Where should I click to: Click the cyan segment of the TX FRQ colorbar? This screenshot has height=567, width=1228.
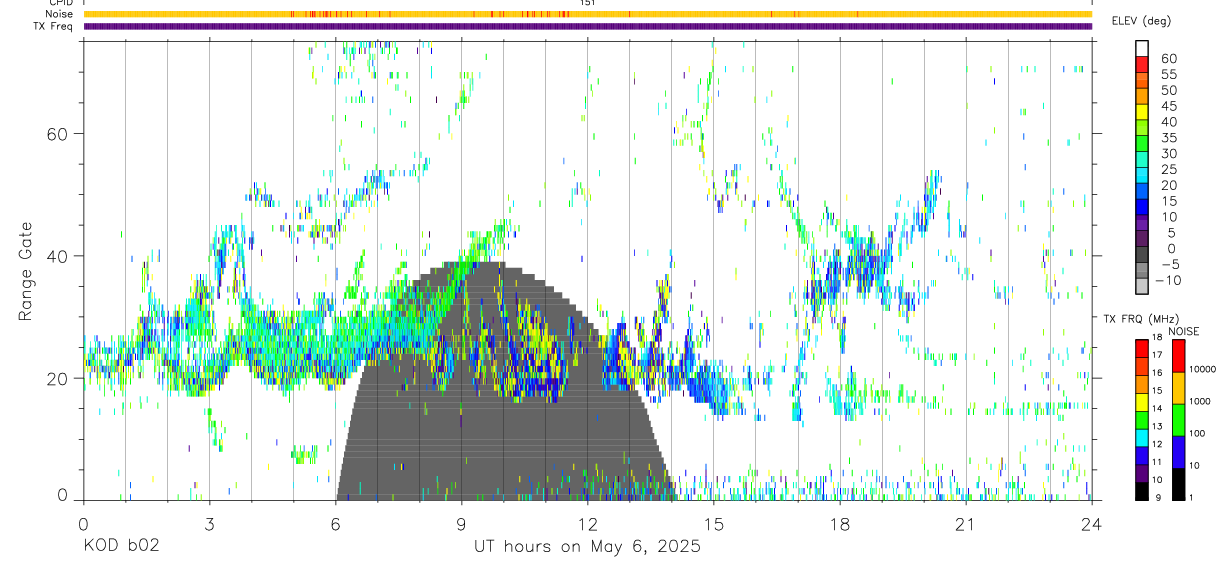pyautogui.click(x=1142, y=437)
